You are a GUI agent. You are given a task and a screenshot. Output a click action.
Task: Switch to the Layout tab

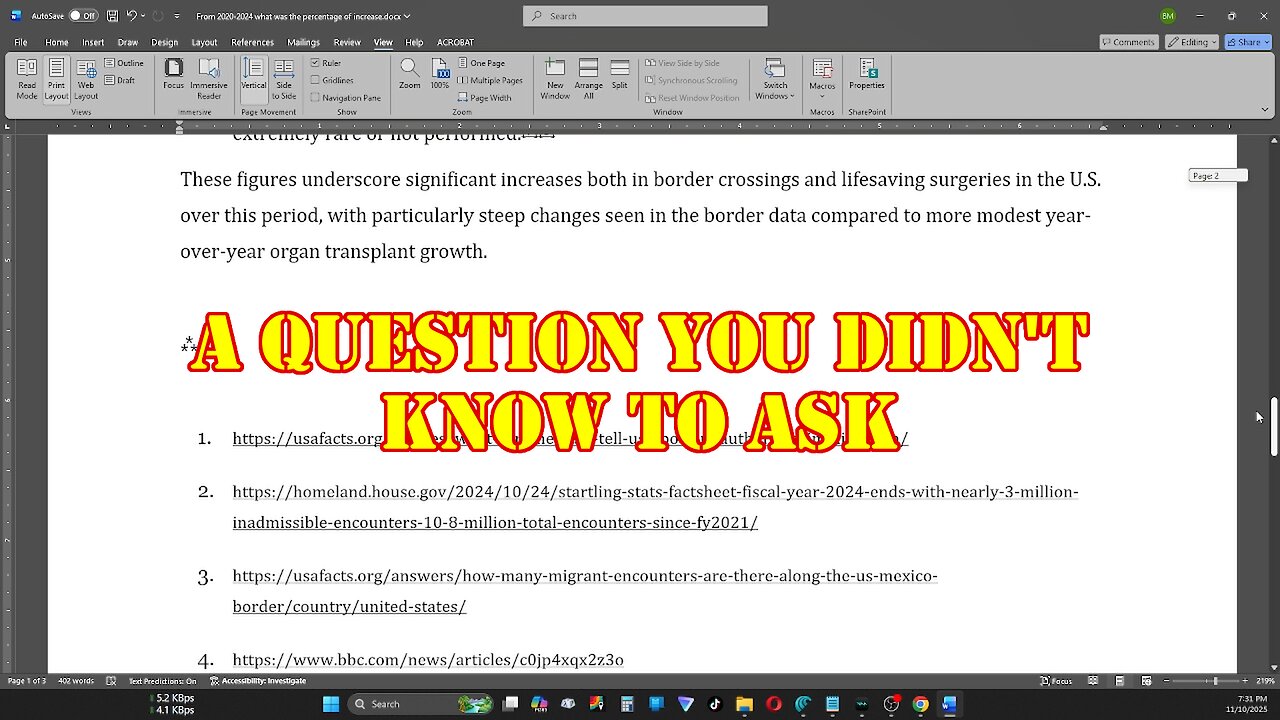tap(204, 42)
